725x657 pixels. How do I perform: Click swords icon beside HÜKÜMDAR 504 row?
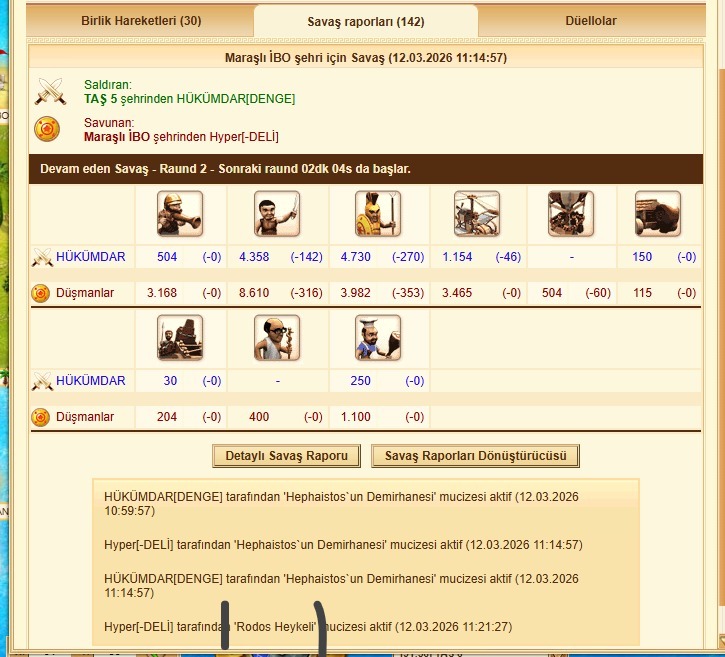42,257
